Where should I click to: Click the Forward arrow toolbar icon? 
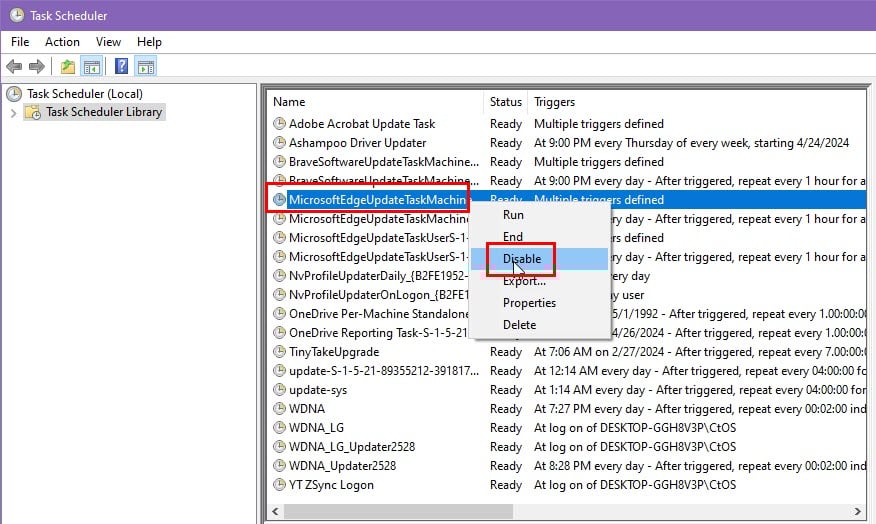point(36,67)
